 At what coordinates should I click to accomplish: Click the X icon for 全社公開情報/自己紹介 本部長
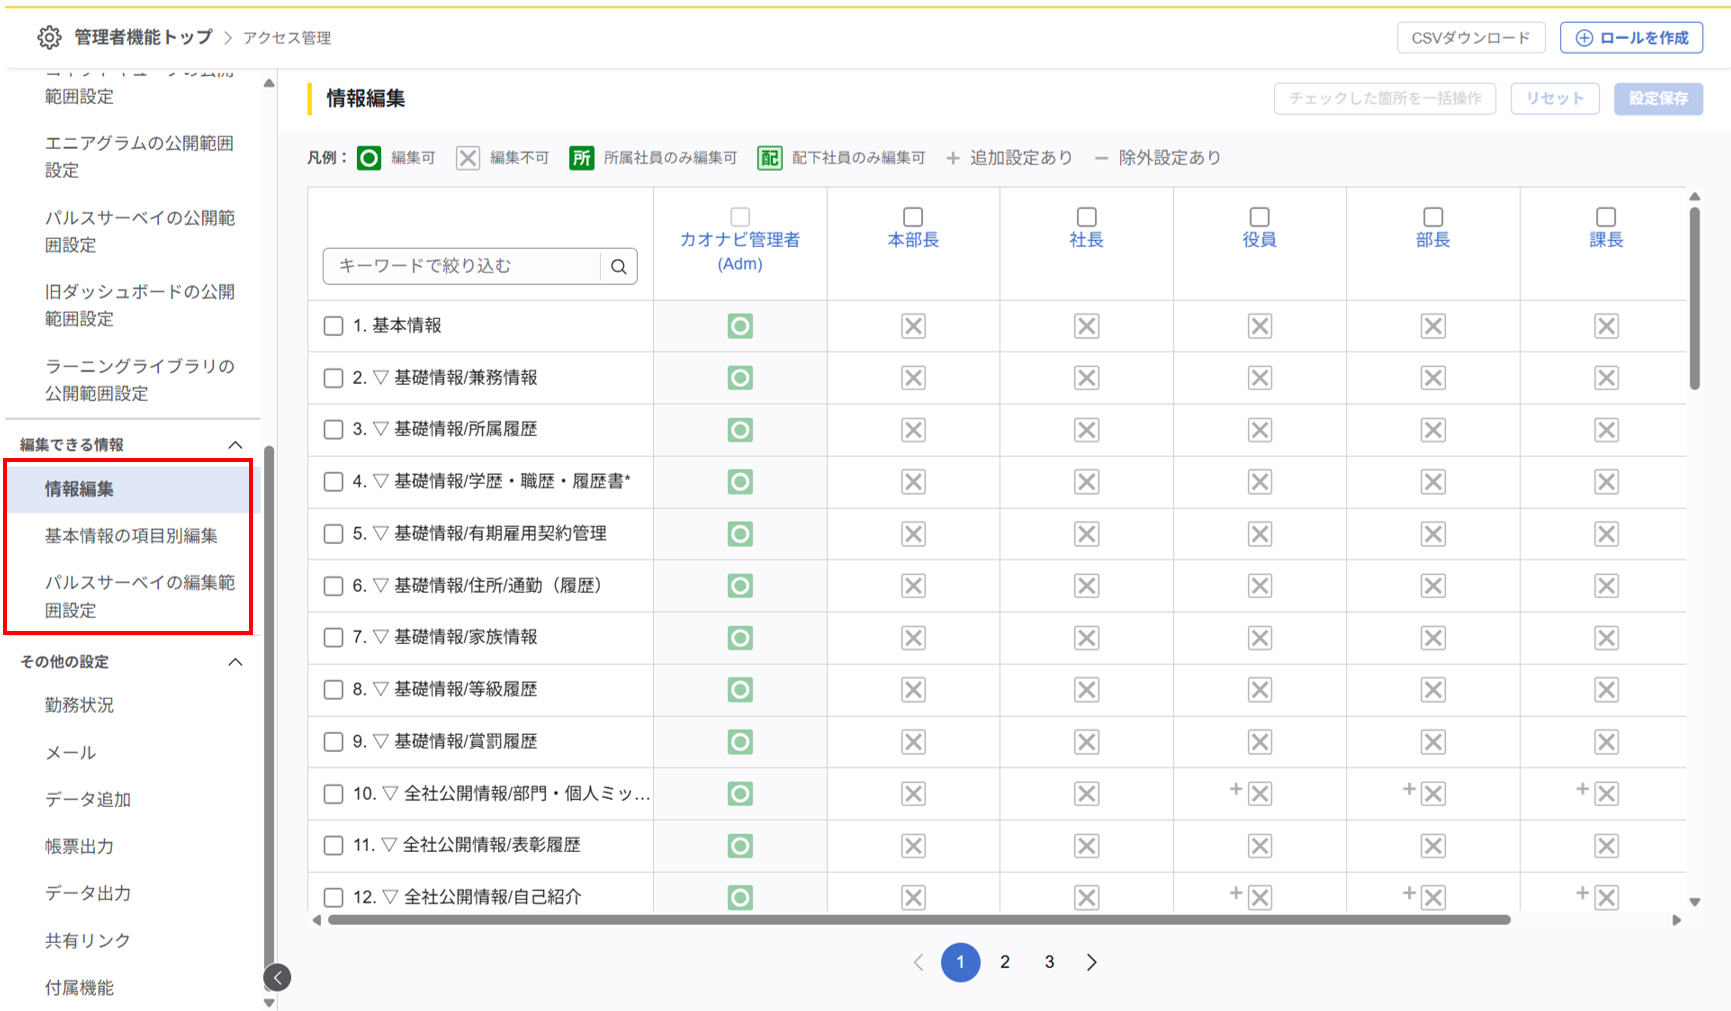[x=913, y=898]
